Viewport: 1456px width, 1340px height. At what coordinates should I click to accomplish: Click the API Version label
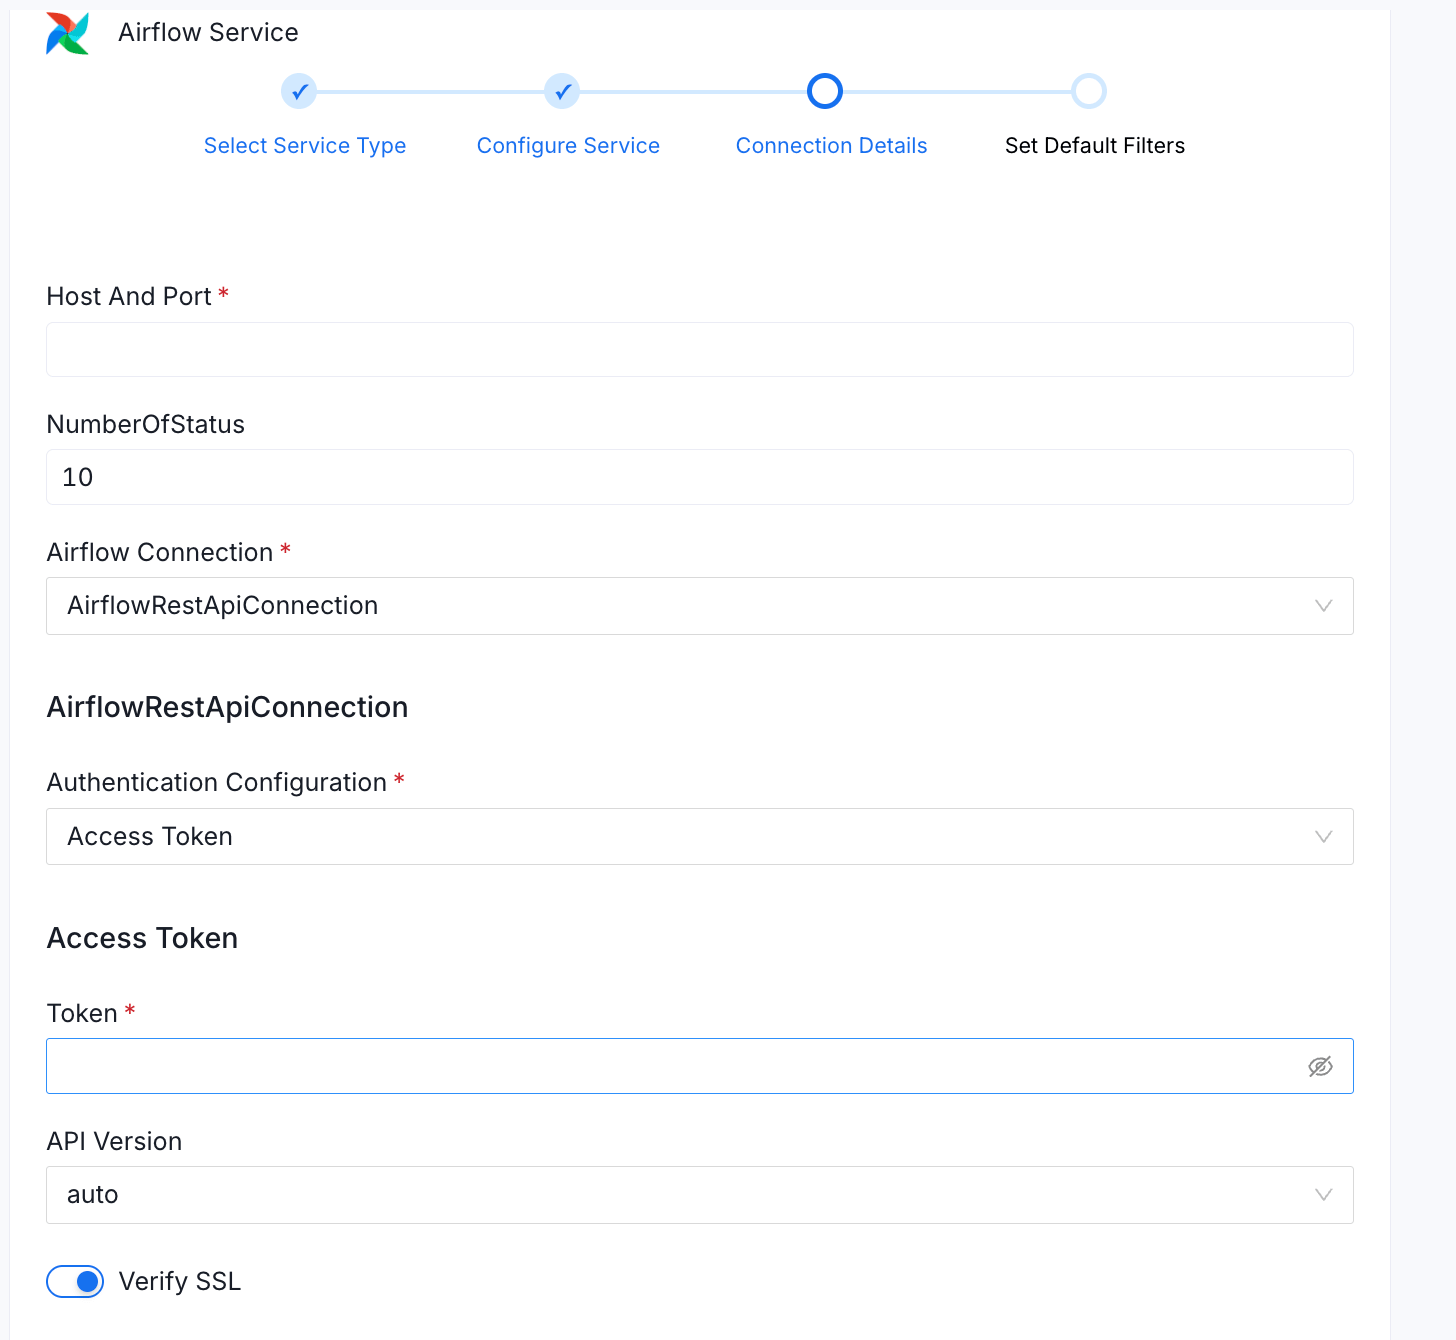(x=114, y=1141)
